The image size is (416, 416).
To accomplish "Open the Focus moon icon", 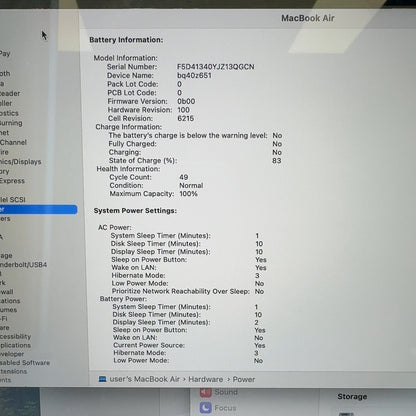I will click(x=206, y=407).
